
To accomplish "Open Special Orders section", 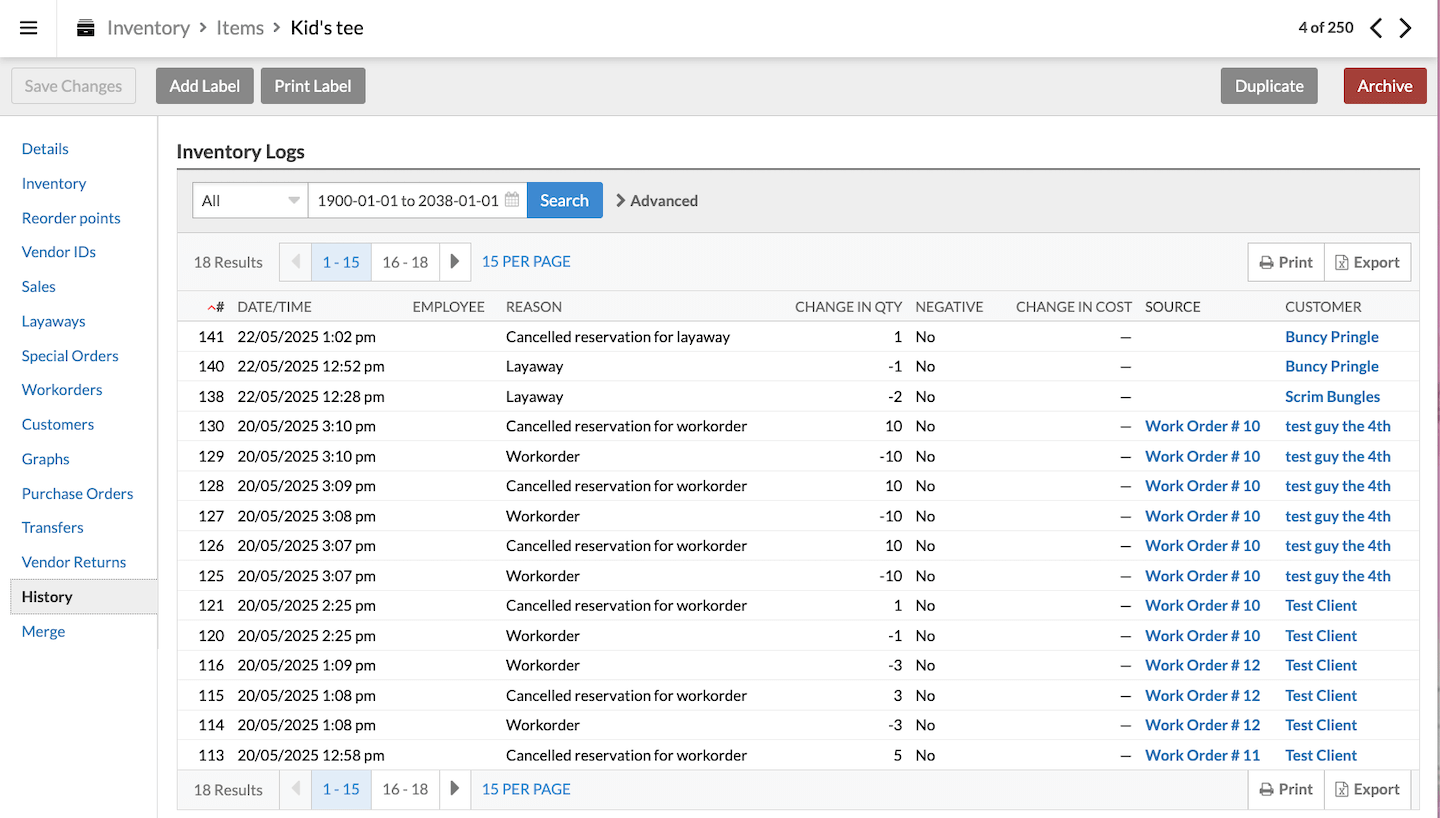I will [70, 356].
